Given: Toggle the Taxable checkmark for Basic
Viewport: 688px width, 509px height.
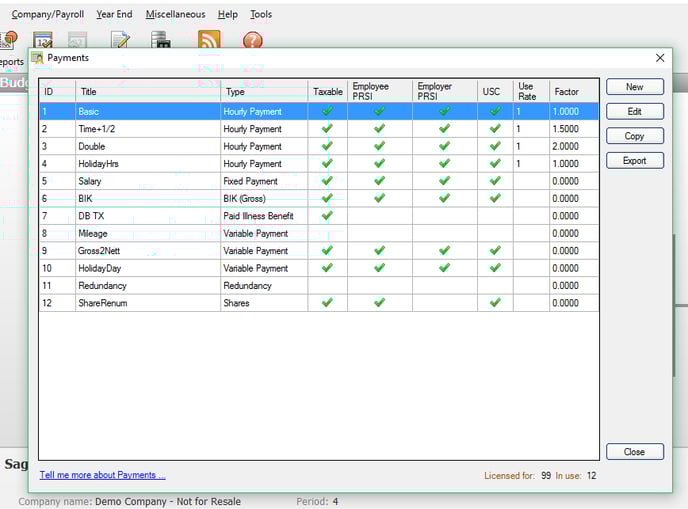Looking at the screenshot, I should coord(327,111).
